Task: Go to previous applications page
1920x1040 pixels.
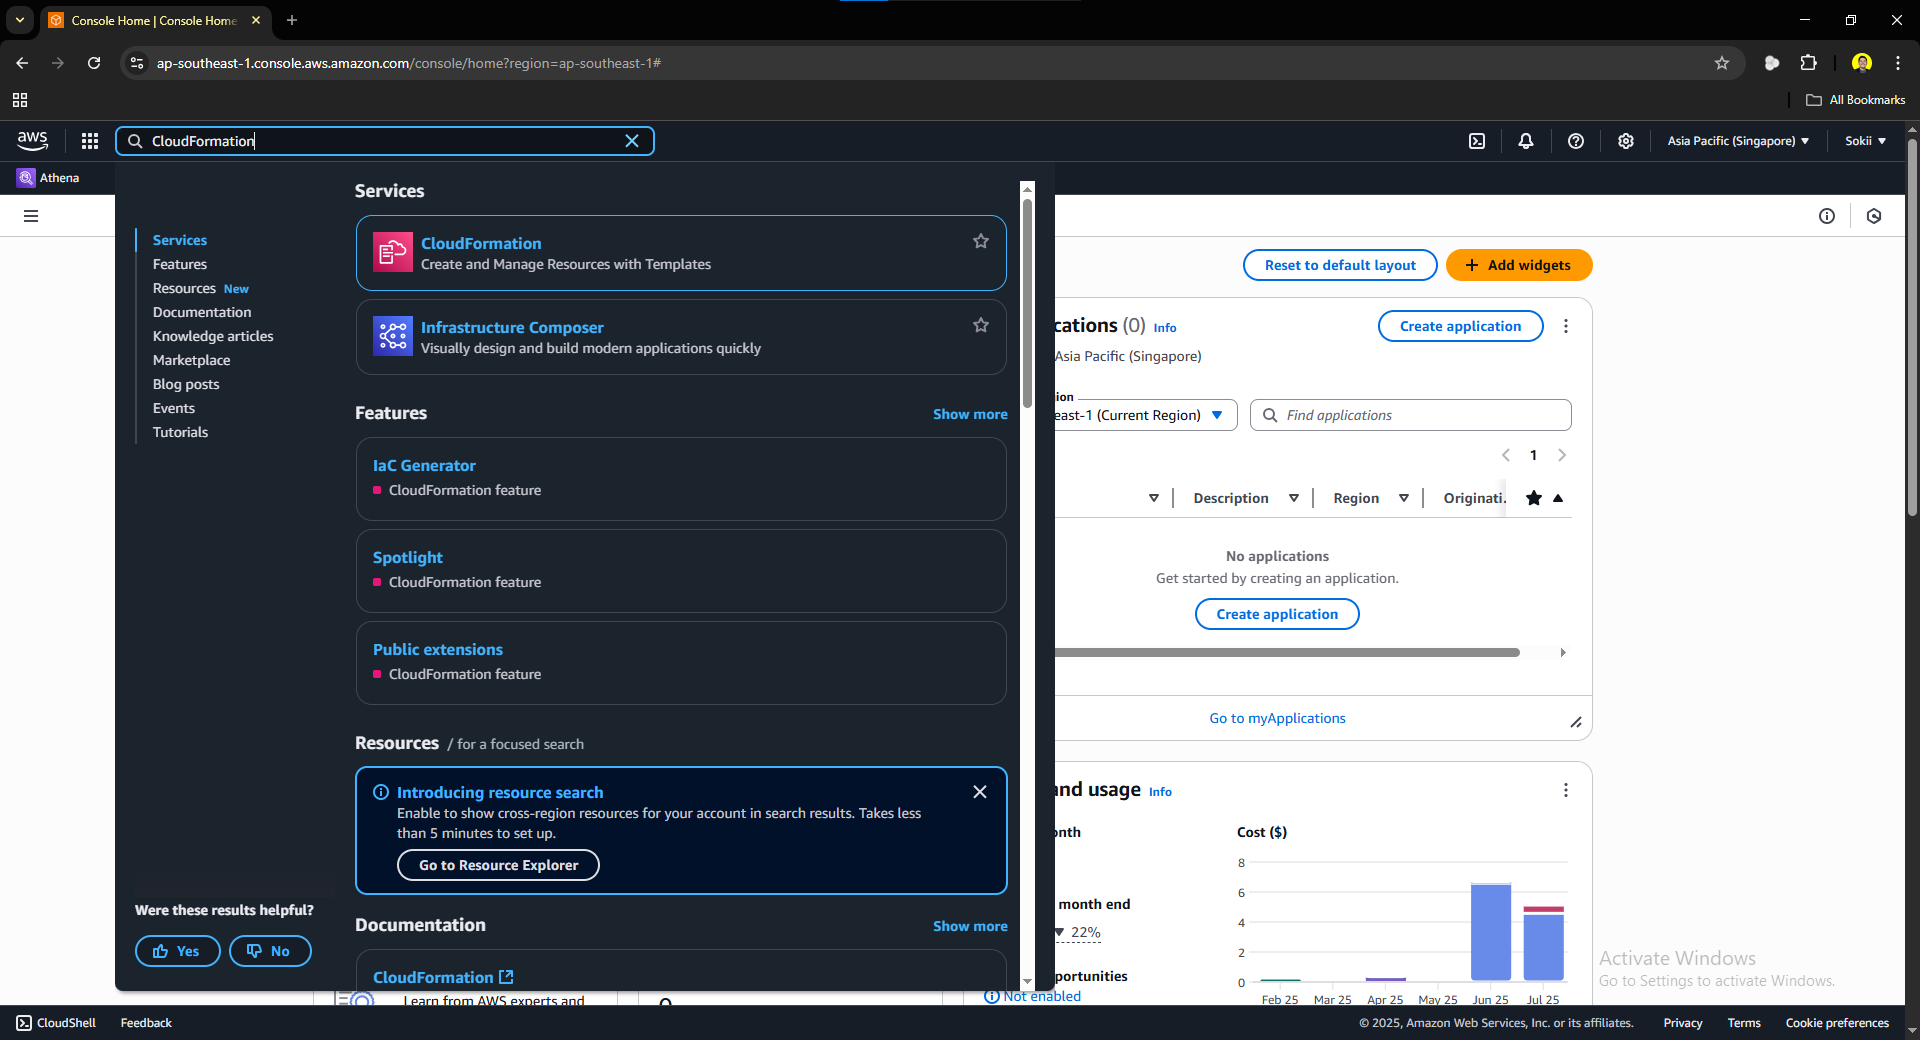Action: click(1506, 455)
